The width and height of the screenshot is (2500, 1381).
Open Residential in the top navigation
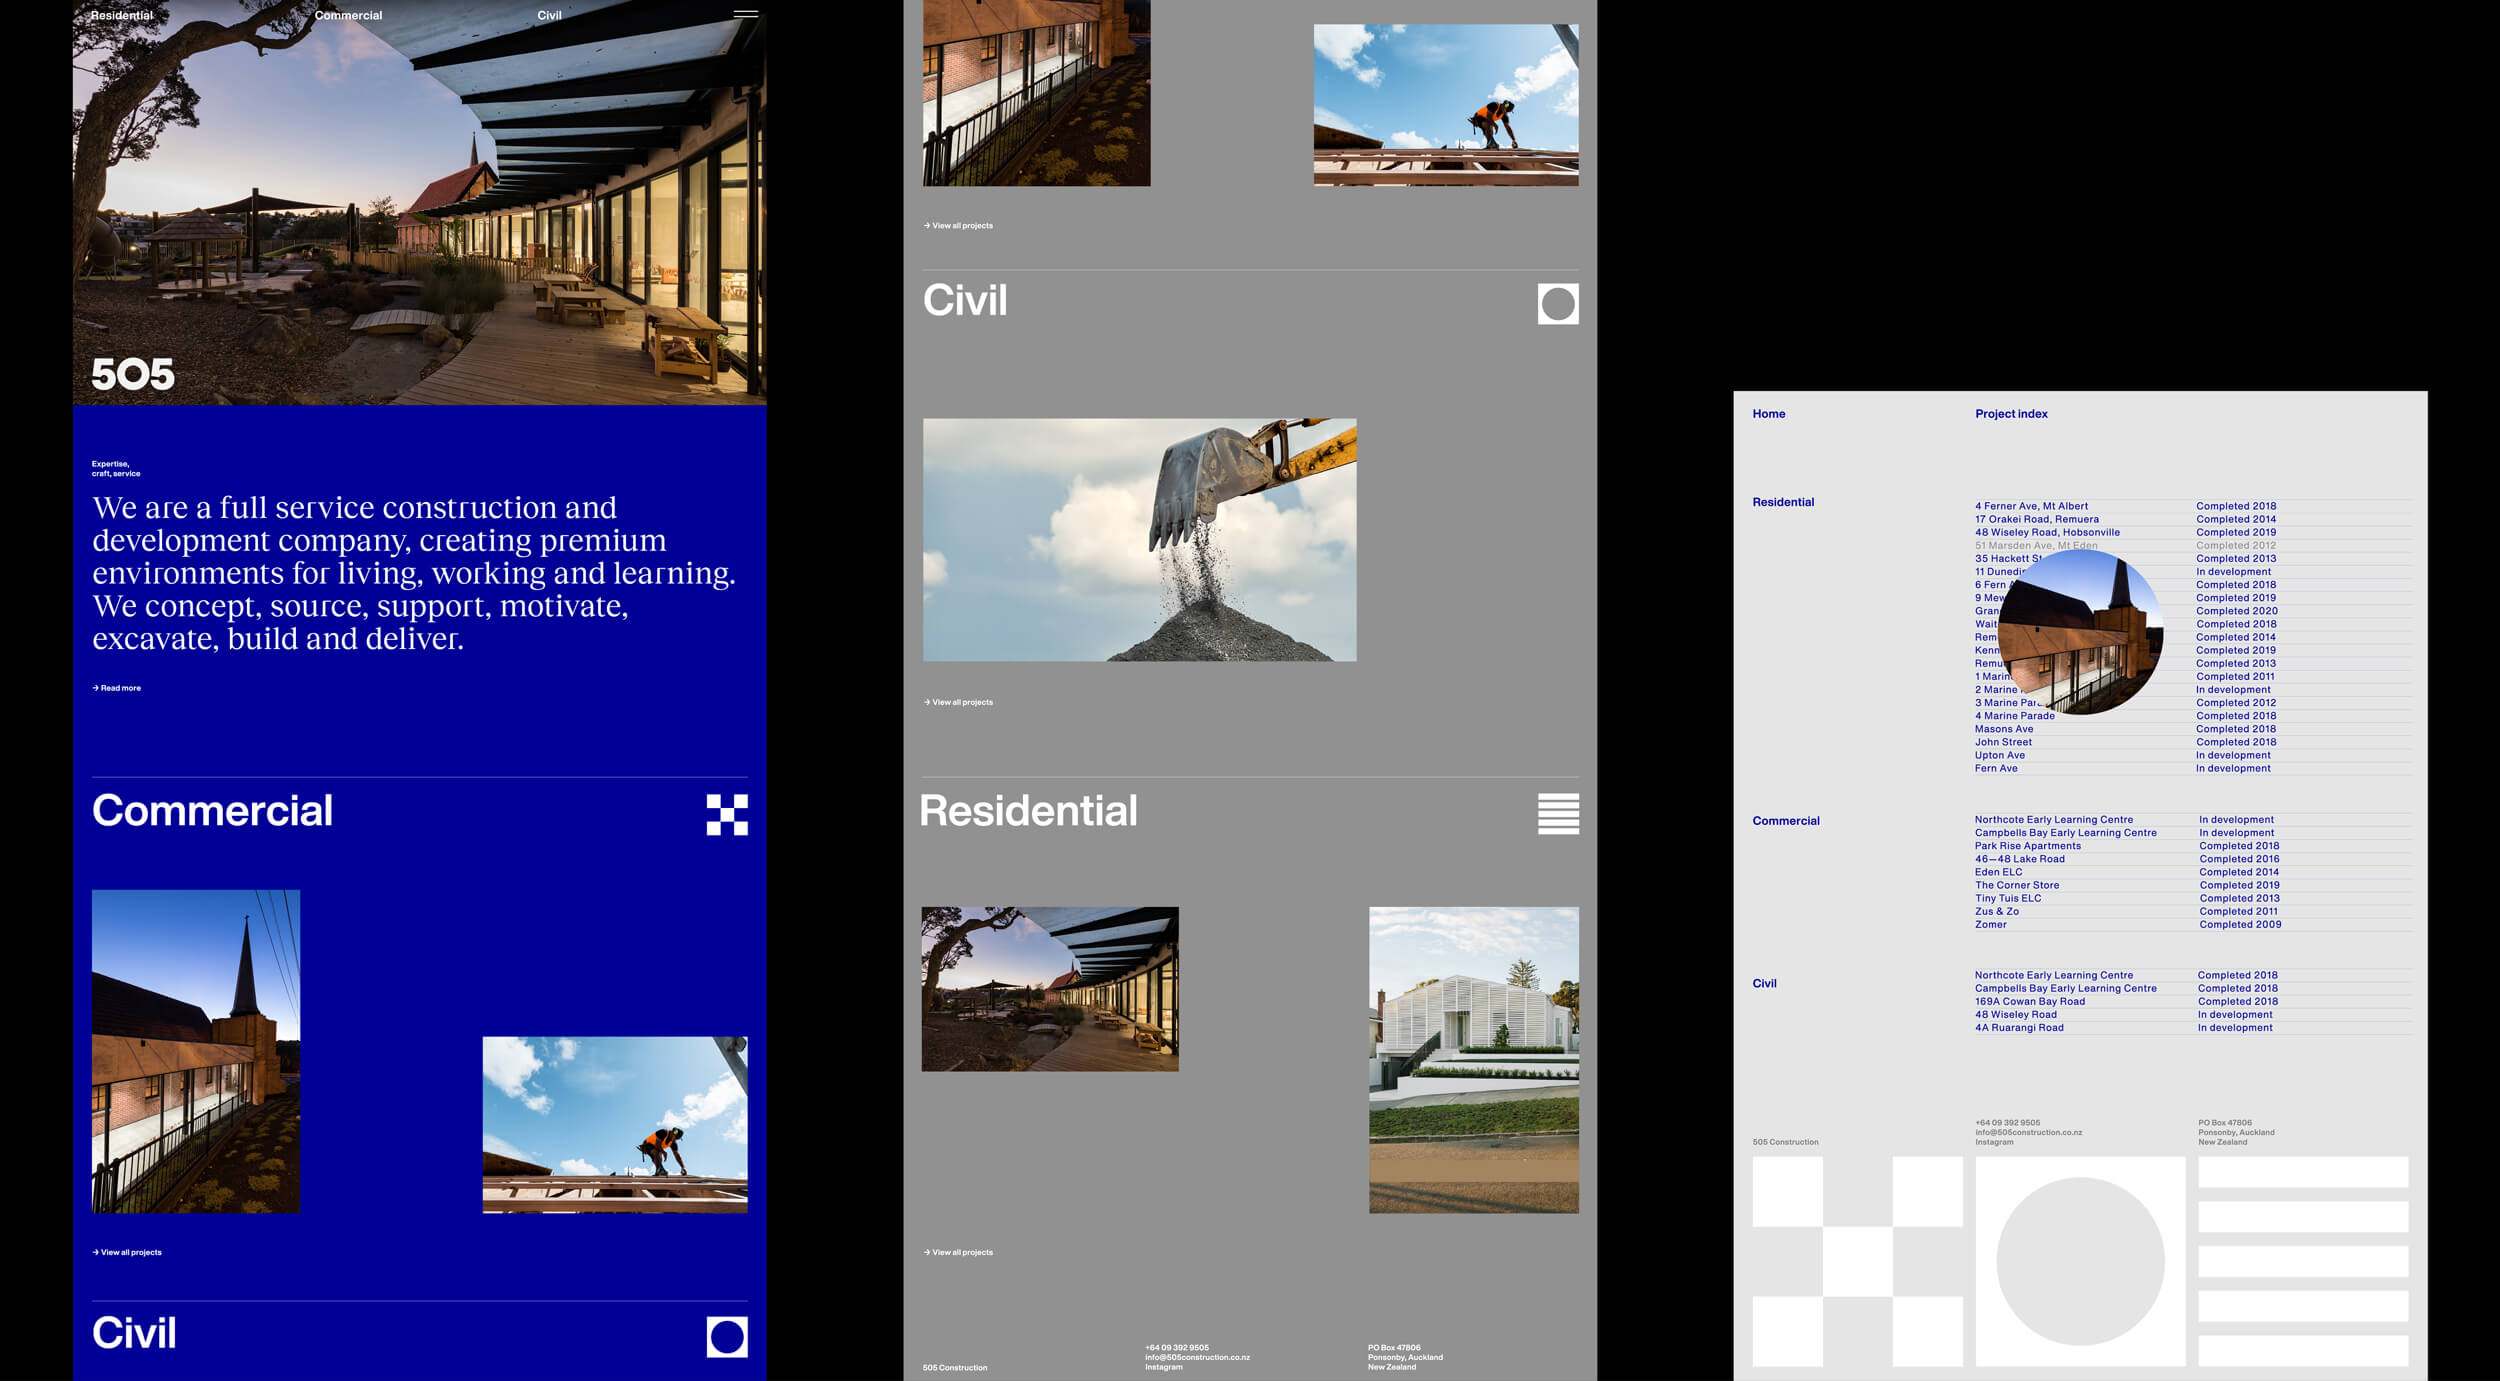122,15
